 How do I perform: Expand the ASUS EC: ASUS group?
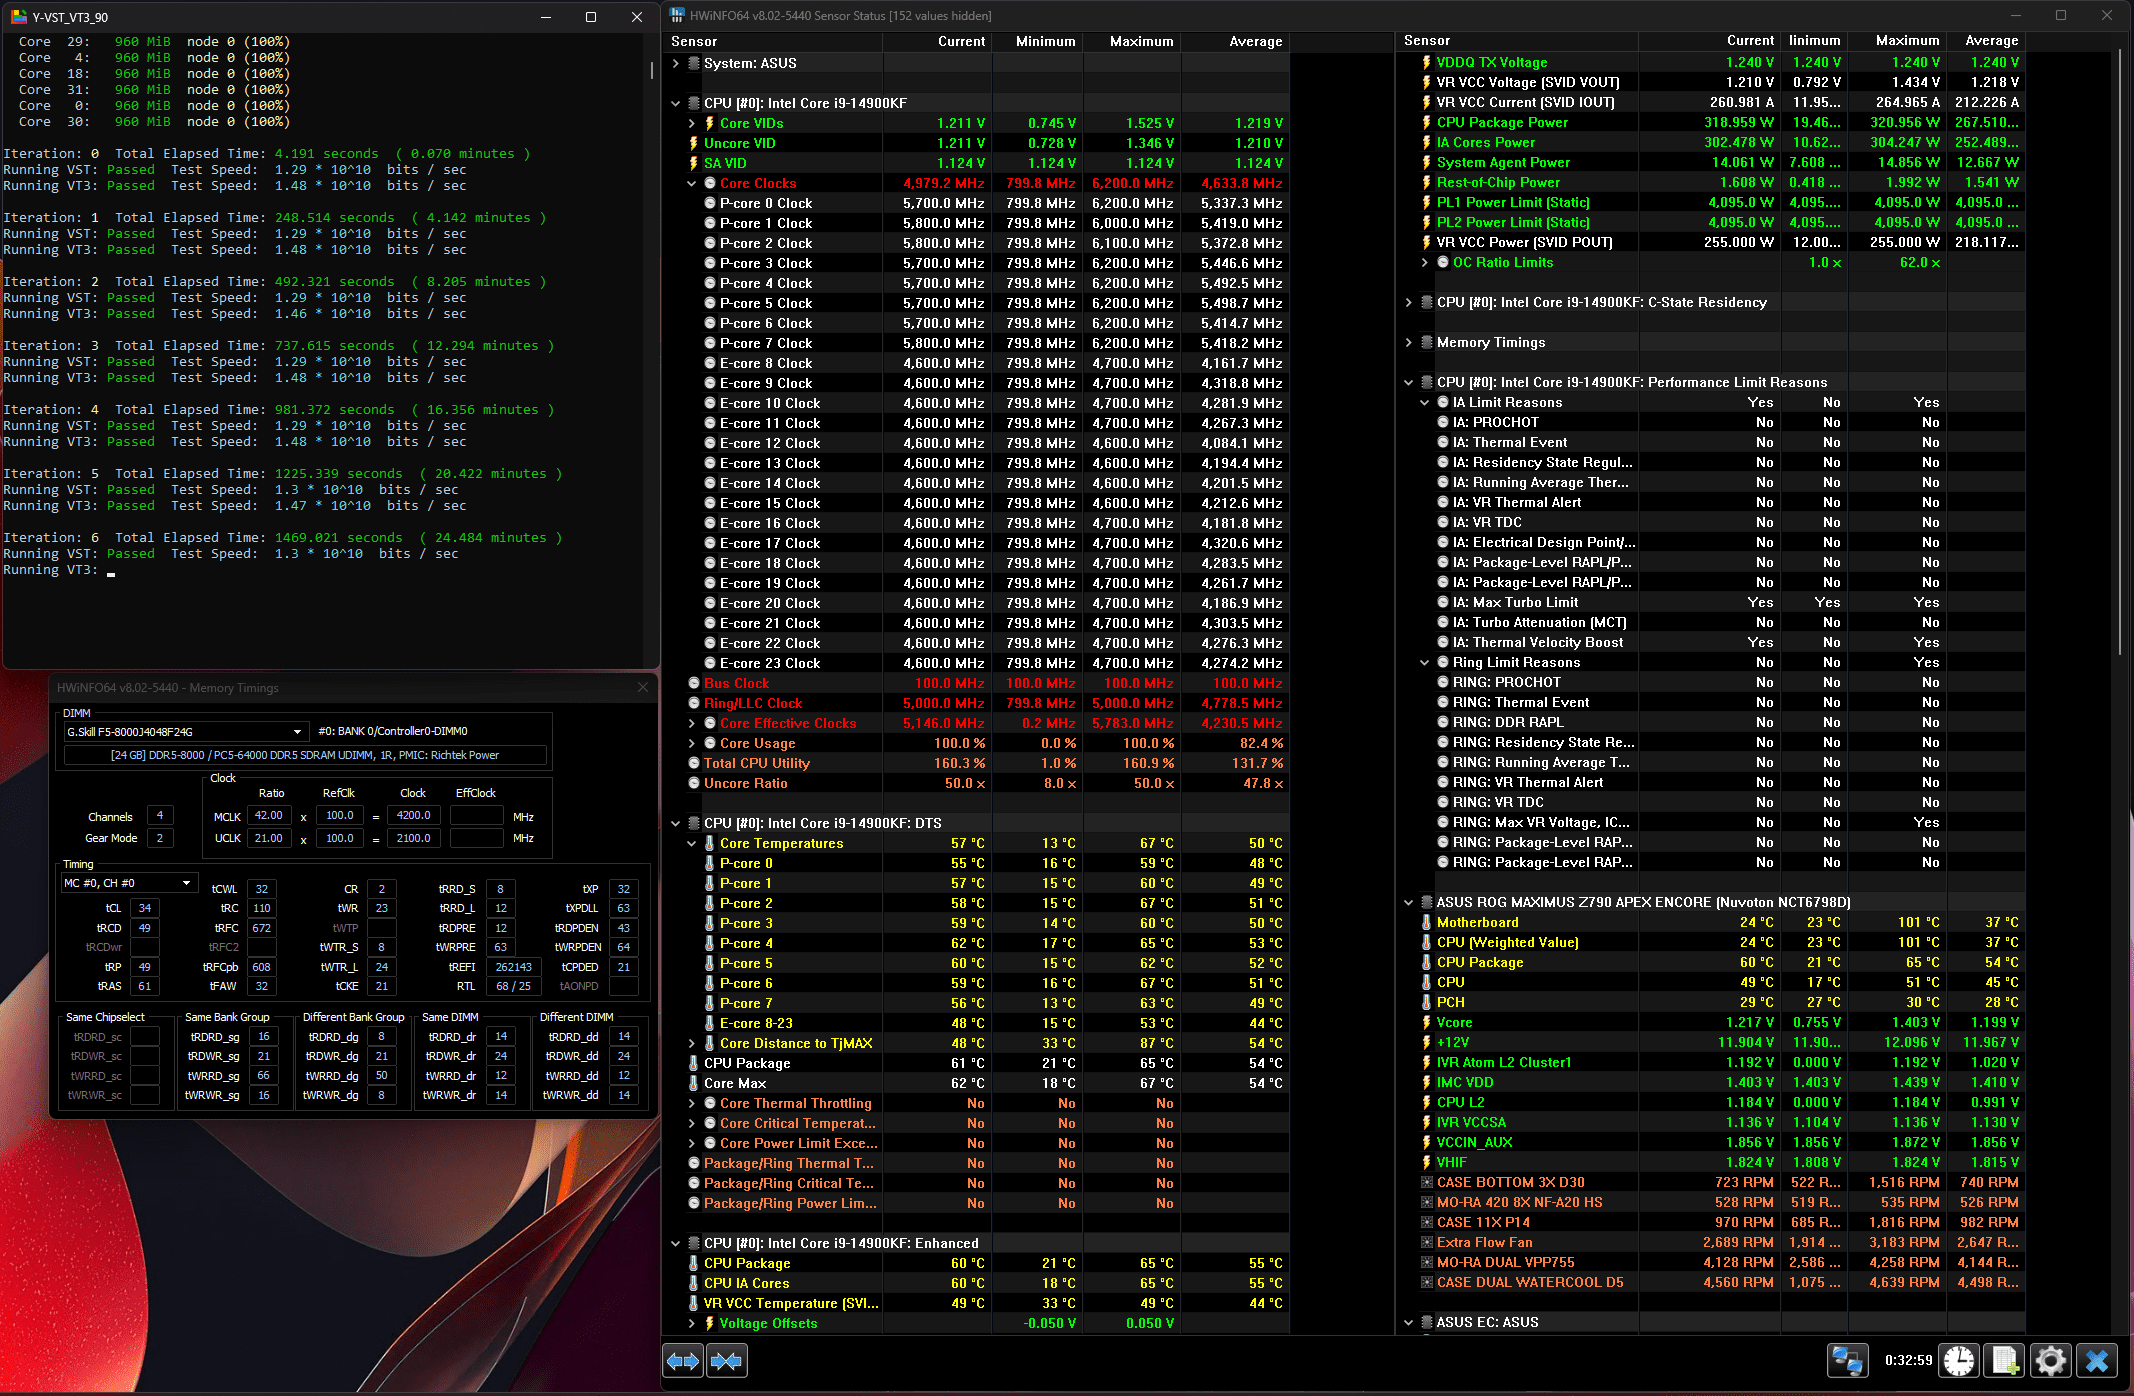pyautogui.click(x=1409, y=1322)
